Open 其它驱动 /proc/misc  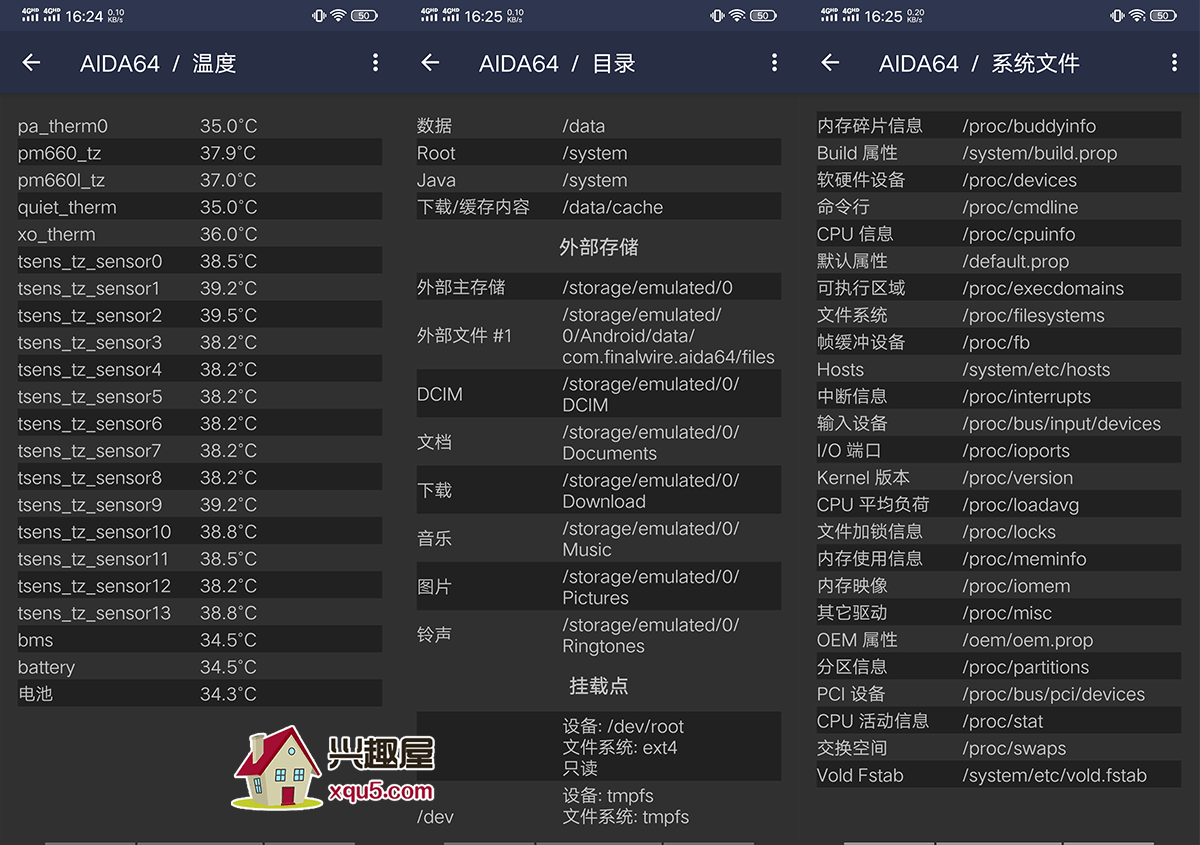click(x=999, y=612)
